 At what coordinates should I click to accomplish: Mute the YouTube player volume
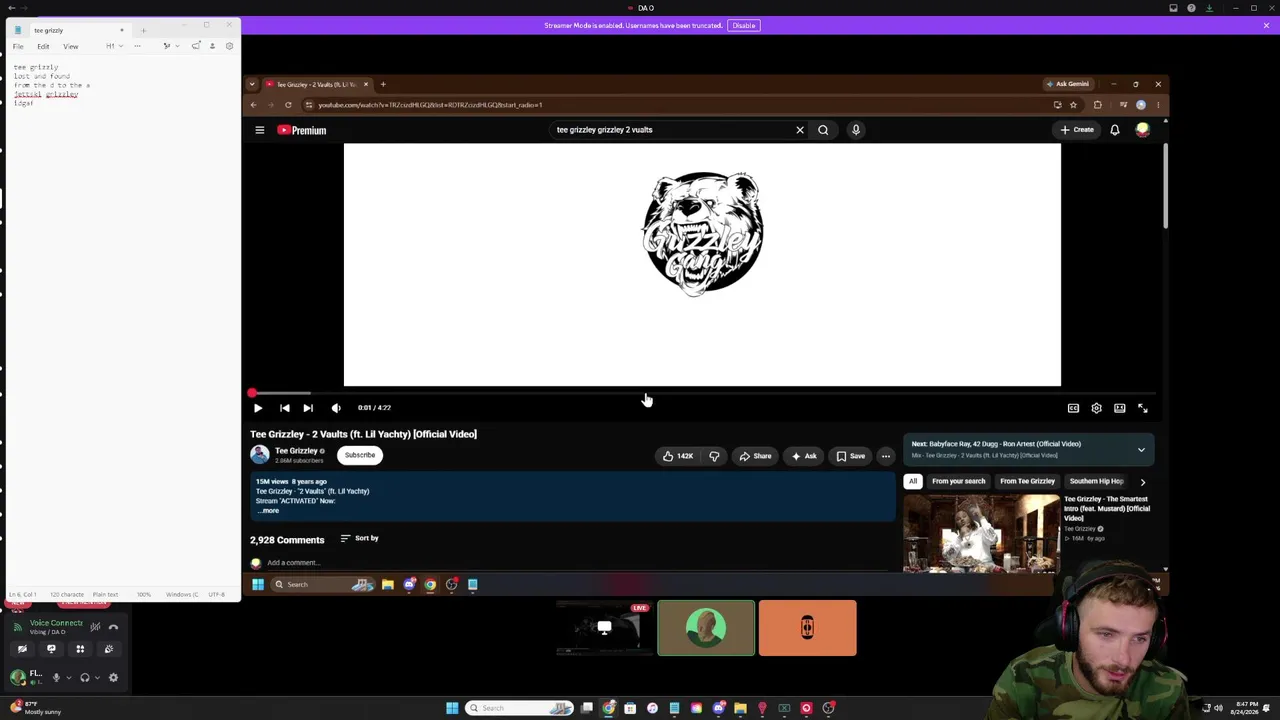tap(336, 408)
